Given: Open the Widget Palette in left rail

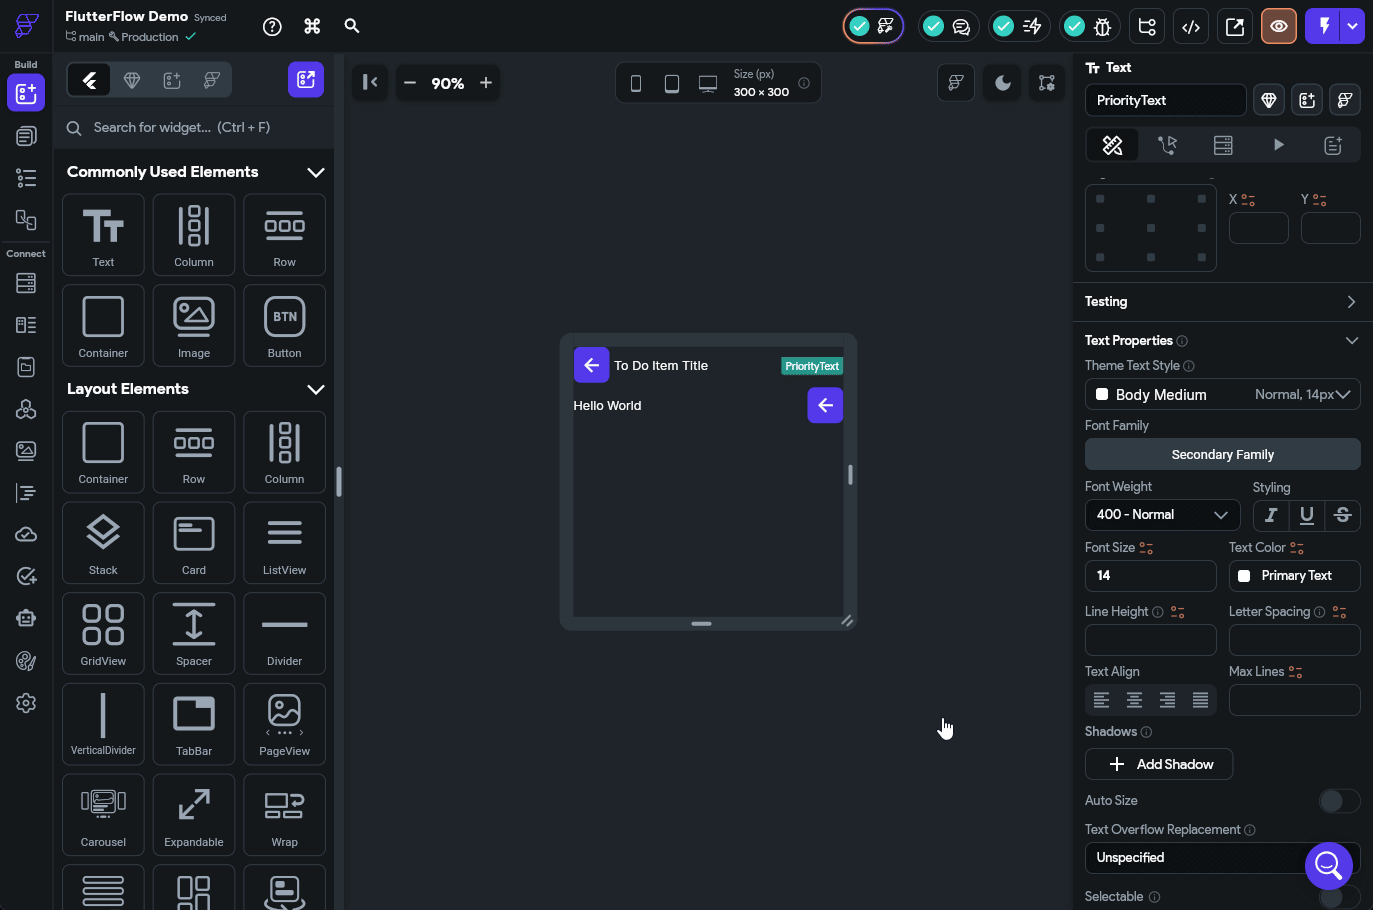Looking at the screenshot, I should point(26,93).
